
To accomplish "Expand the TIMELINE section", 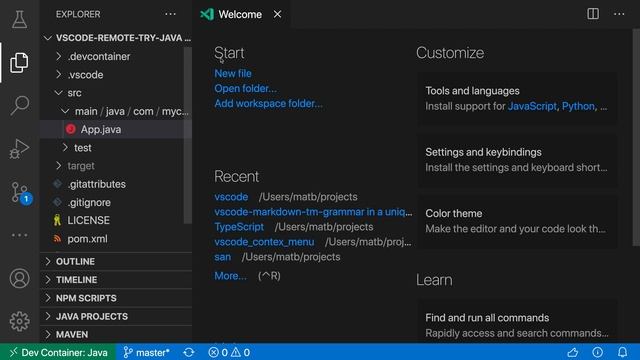I will (116, 280).
